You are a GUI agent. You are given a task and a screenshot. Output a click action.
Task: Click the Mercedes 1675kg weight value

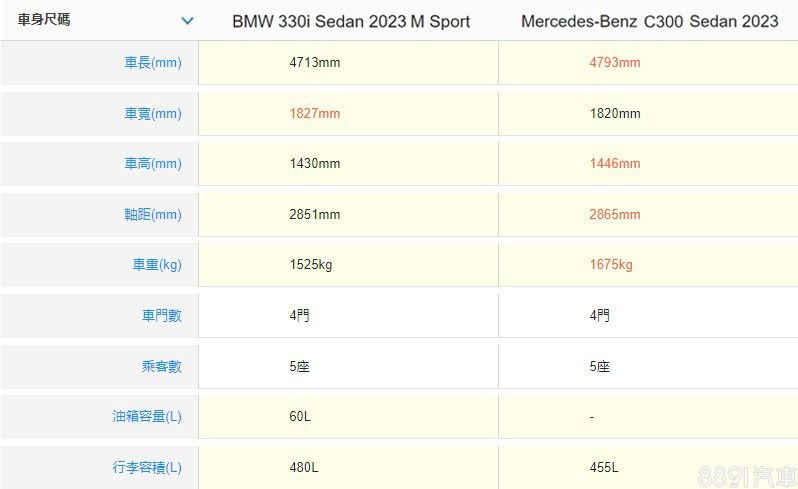click(611, 265)
